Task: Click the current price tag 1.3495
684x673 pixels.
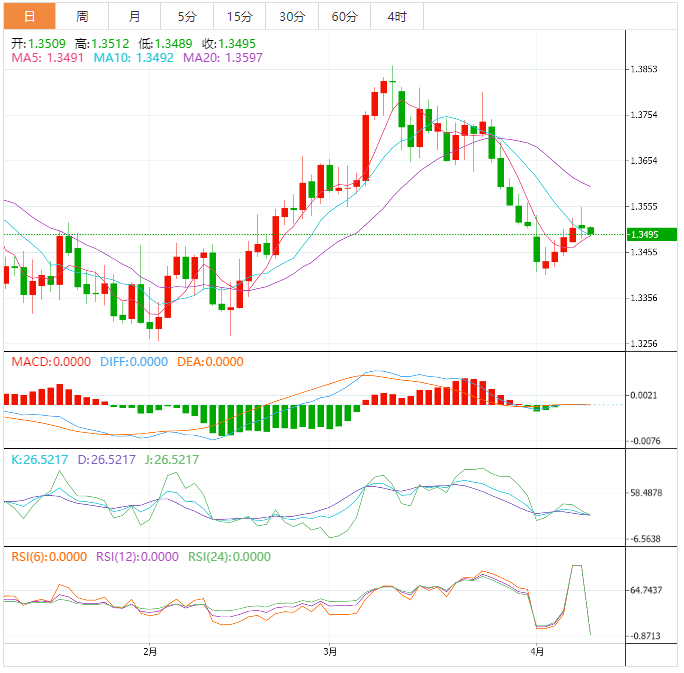Action: point(651,234)
